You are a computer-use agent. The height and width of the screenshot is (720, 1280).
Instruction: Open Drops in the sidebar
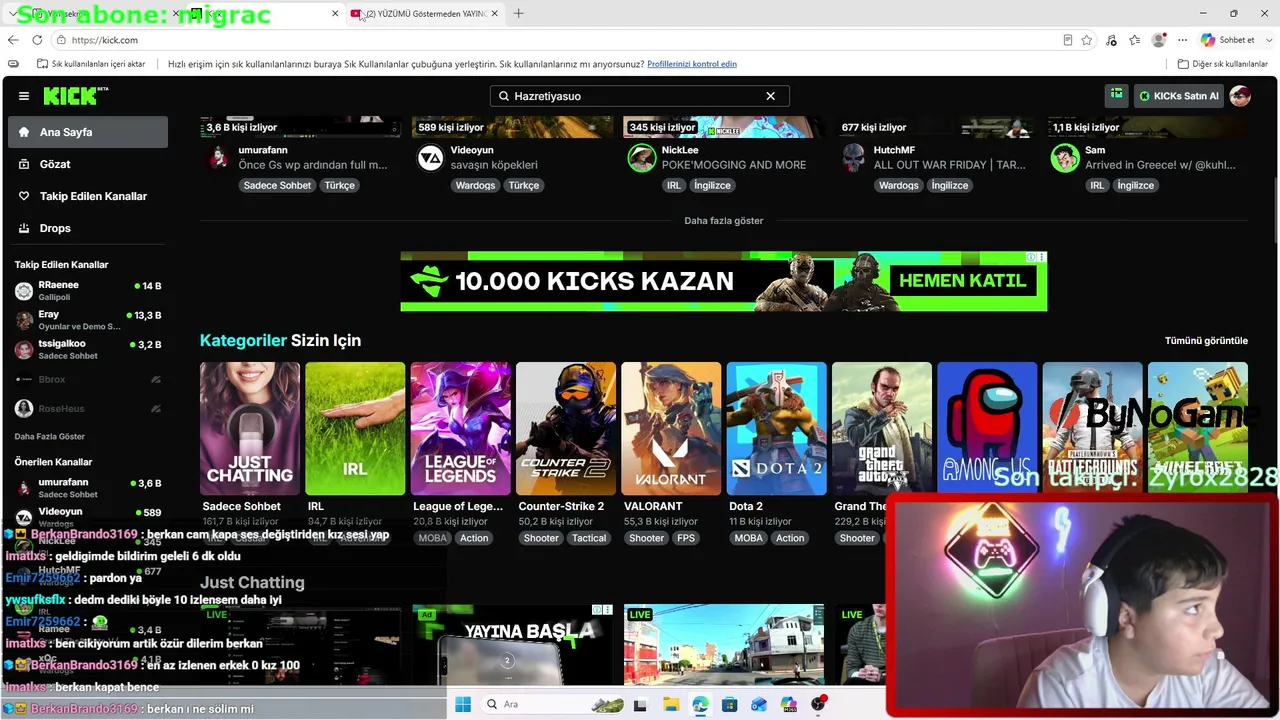[88, 228]
